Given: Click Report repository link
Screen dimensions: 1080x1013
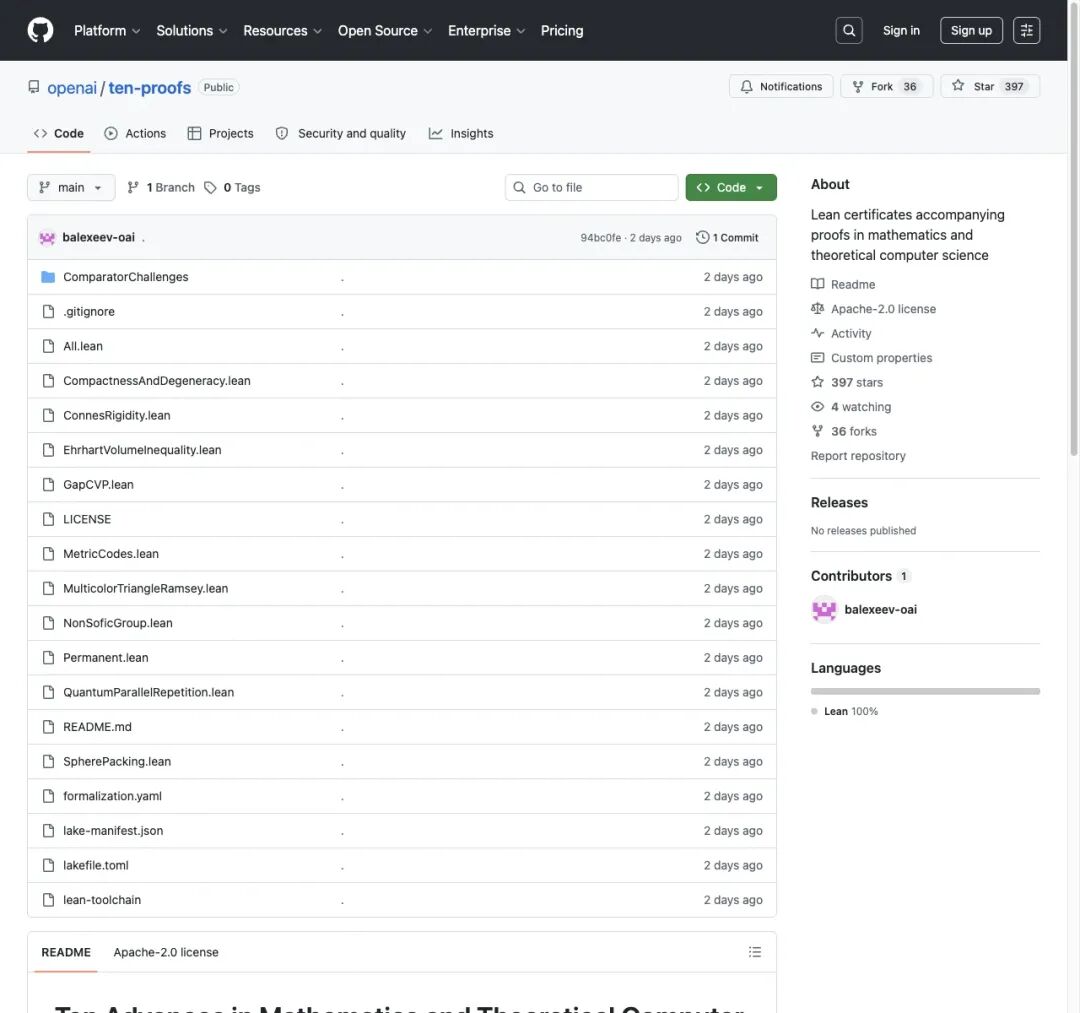Looking at the screenshot, I should [x=858, y=456].
